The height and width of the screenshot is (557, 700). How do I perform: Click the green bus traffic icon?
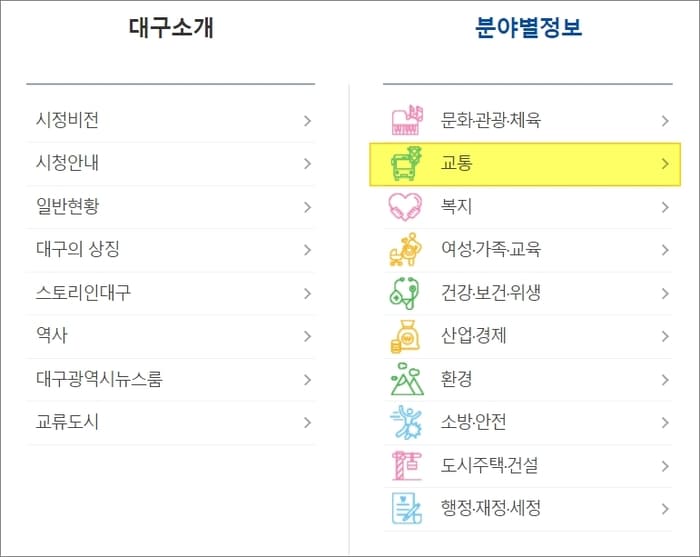tap(406, 163)
